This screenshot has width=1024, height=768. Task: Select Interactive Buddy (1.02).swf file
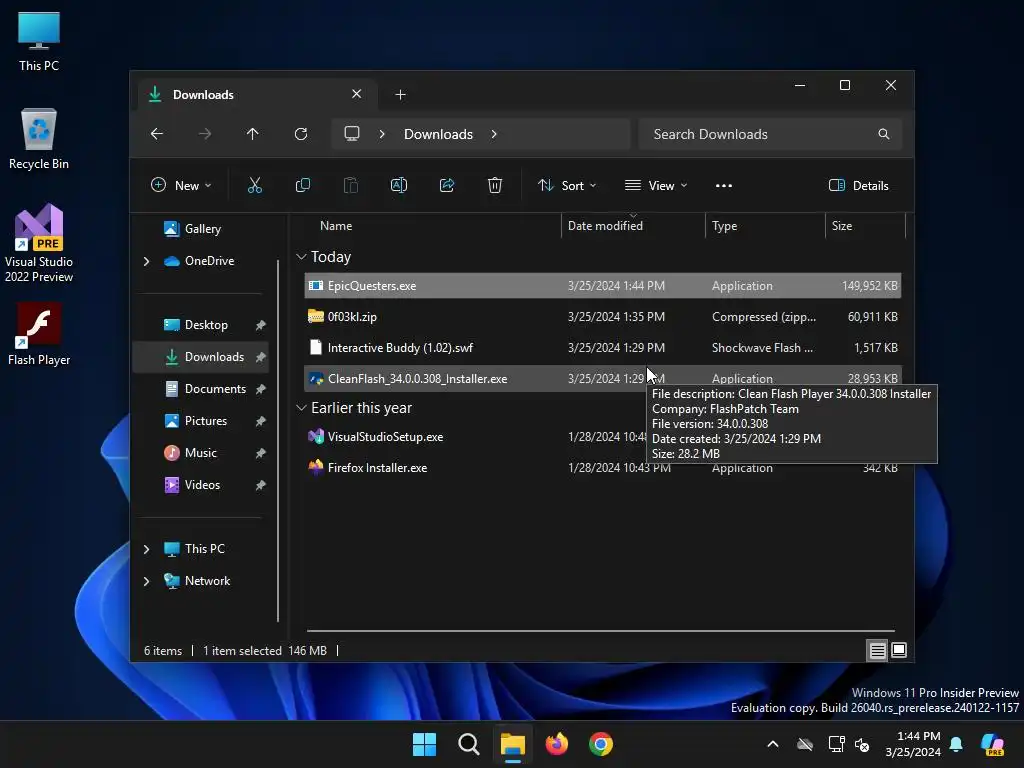[x=603, y=347]
